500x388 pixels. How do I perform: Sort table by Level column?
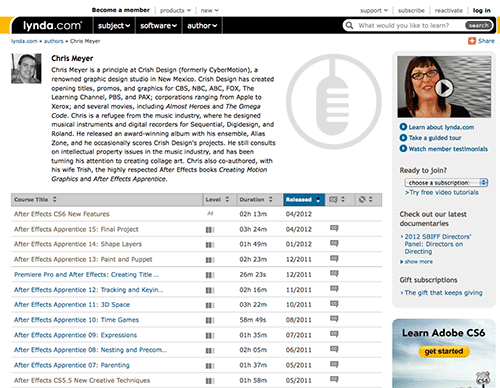220,199
